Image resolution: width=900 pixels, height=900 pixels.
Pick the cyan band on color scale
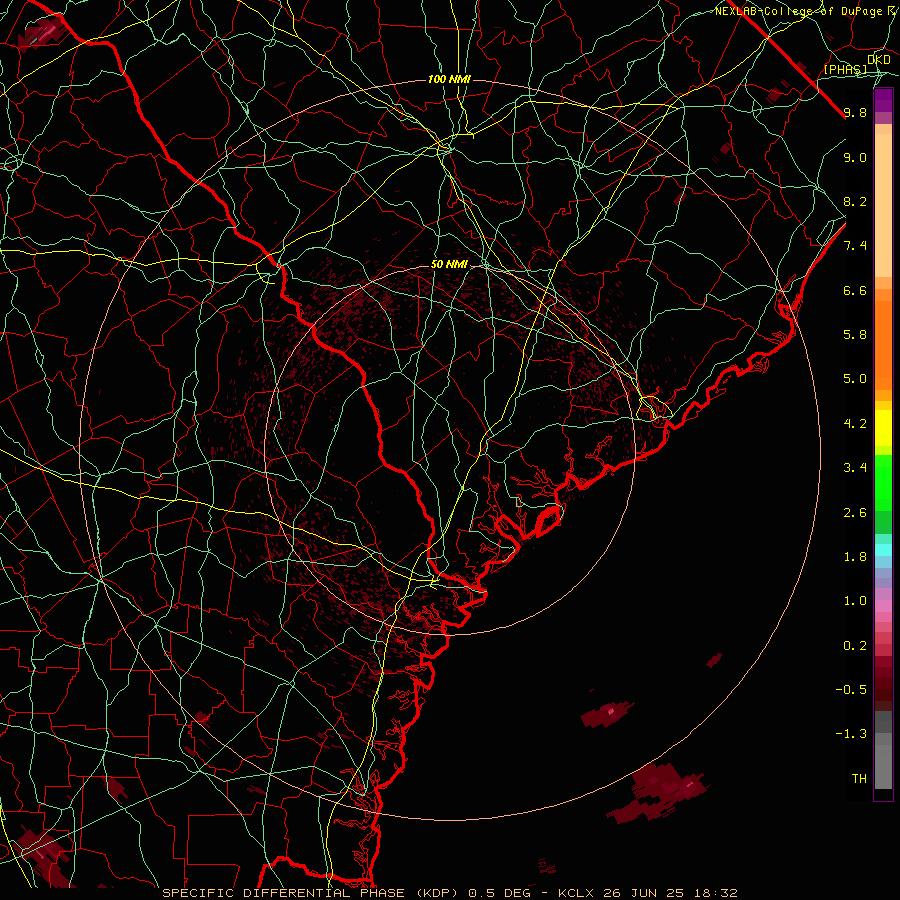click(x=883, y=550)
